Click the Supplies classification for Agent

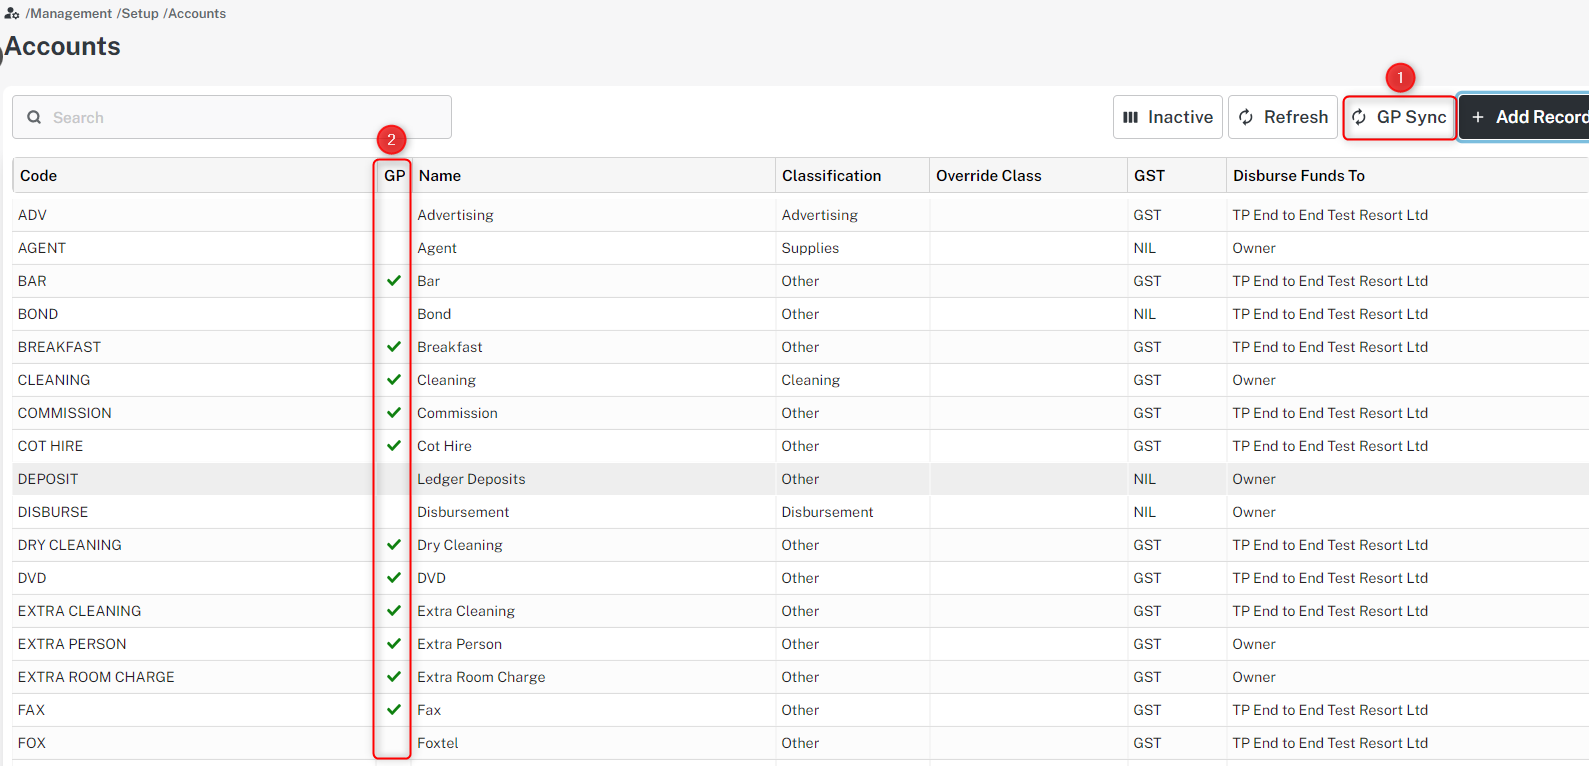(x=810, y=248)
